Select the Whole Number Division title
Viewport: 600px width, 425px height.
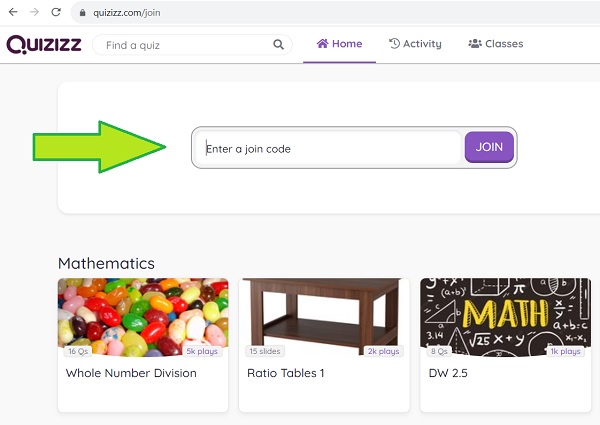click(131, 373)
